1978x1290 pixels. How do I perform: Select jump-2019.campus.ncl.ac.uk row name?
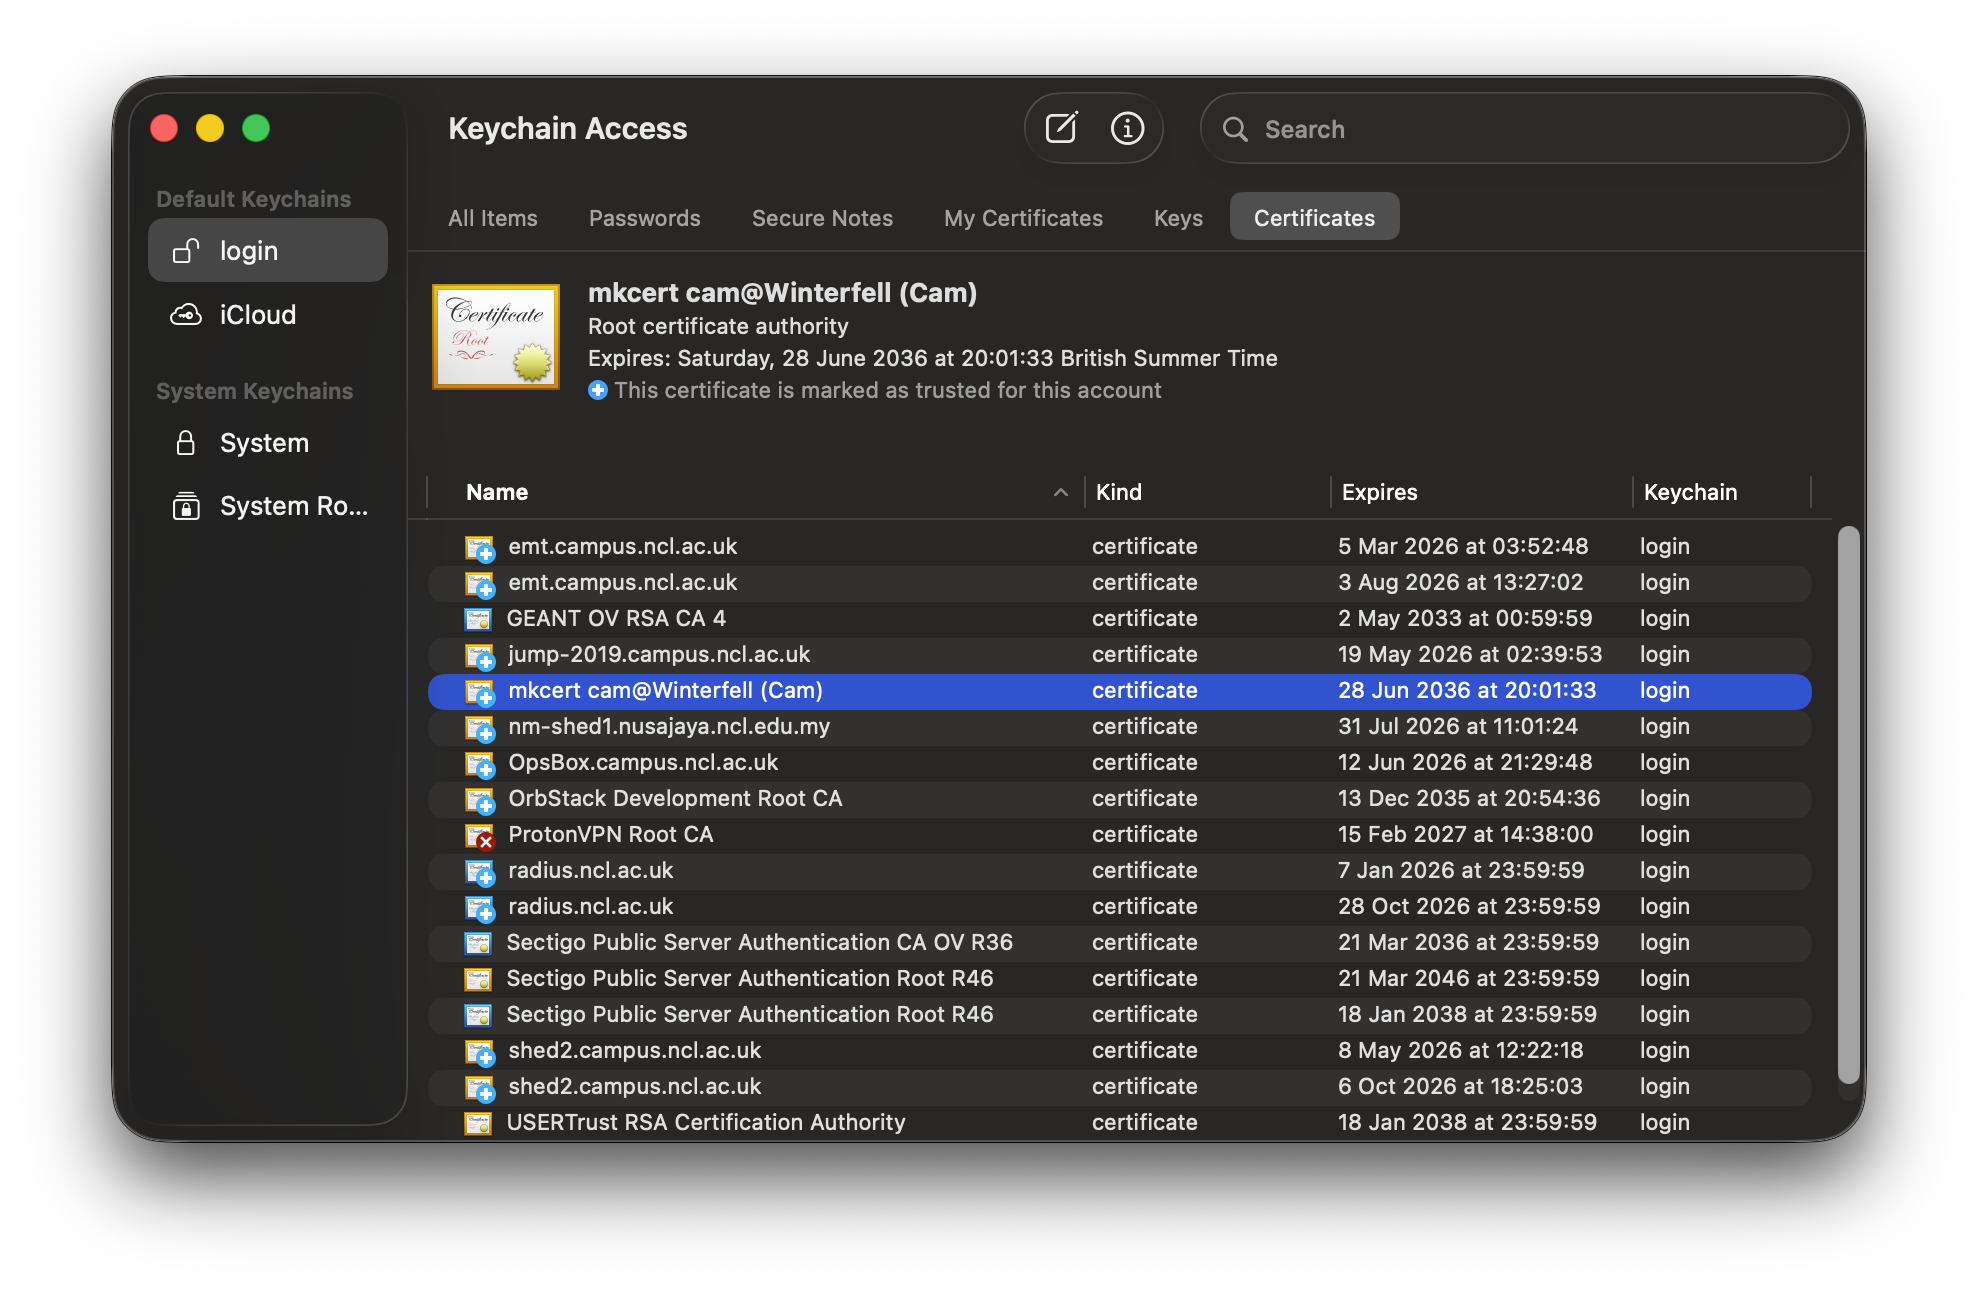[x=659, y=655]
